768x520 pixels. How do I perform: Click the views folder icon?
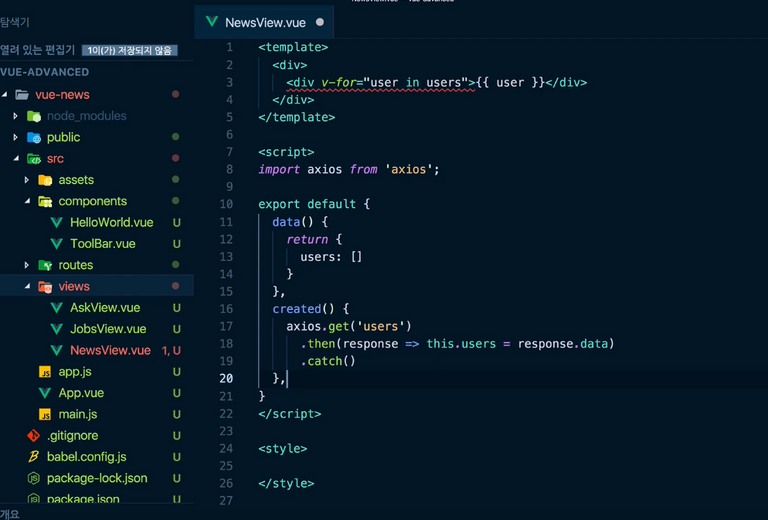pos(45,286)
